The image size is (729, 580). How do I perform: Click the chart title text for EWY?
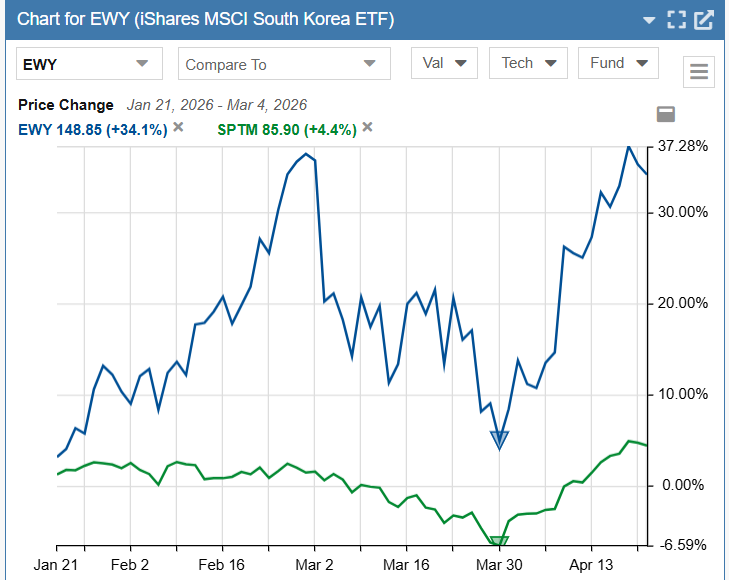tap(205, 20)
